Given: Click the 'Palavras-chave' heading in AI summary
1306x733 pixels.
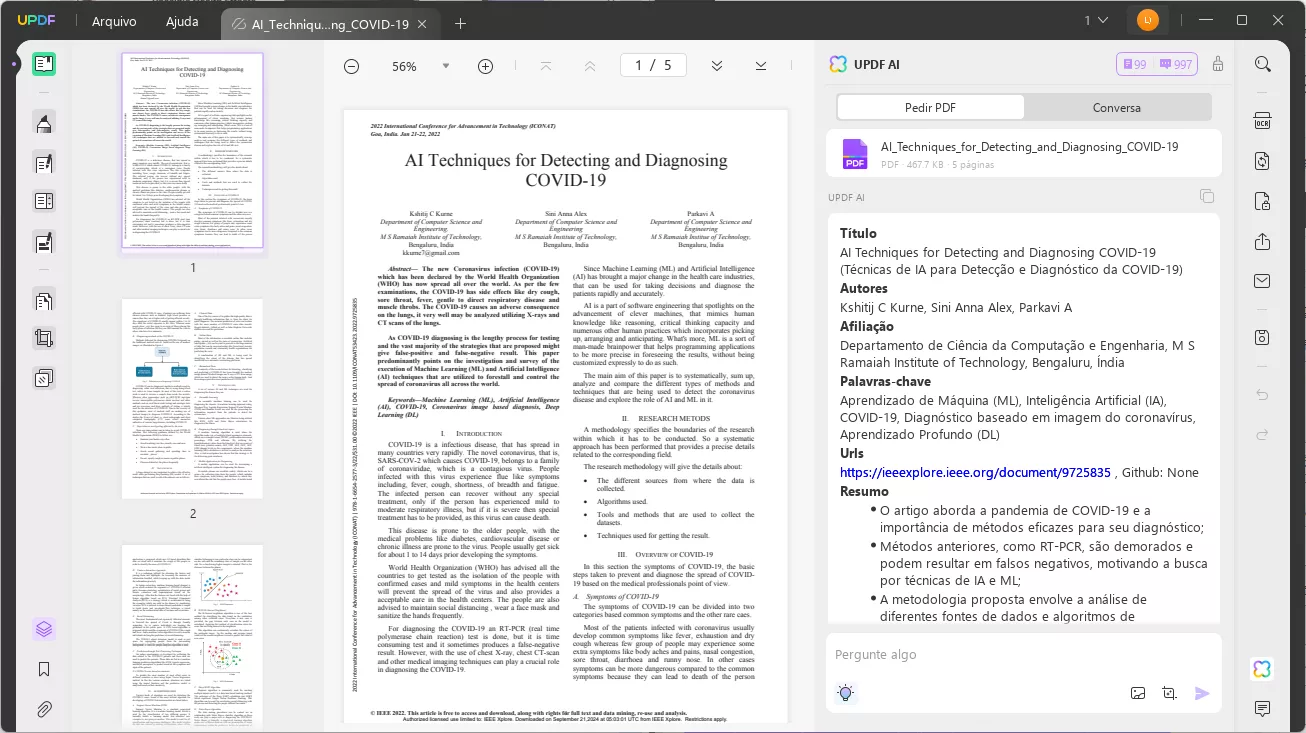Looking at the screenshot, I should [885, 381].
